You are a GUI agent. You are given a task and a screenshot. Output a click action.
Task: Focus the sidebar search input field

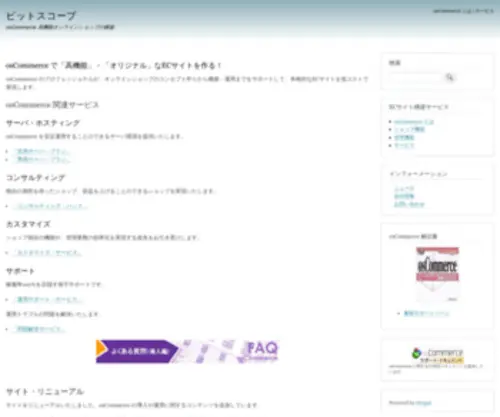pos(415,78)
